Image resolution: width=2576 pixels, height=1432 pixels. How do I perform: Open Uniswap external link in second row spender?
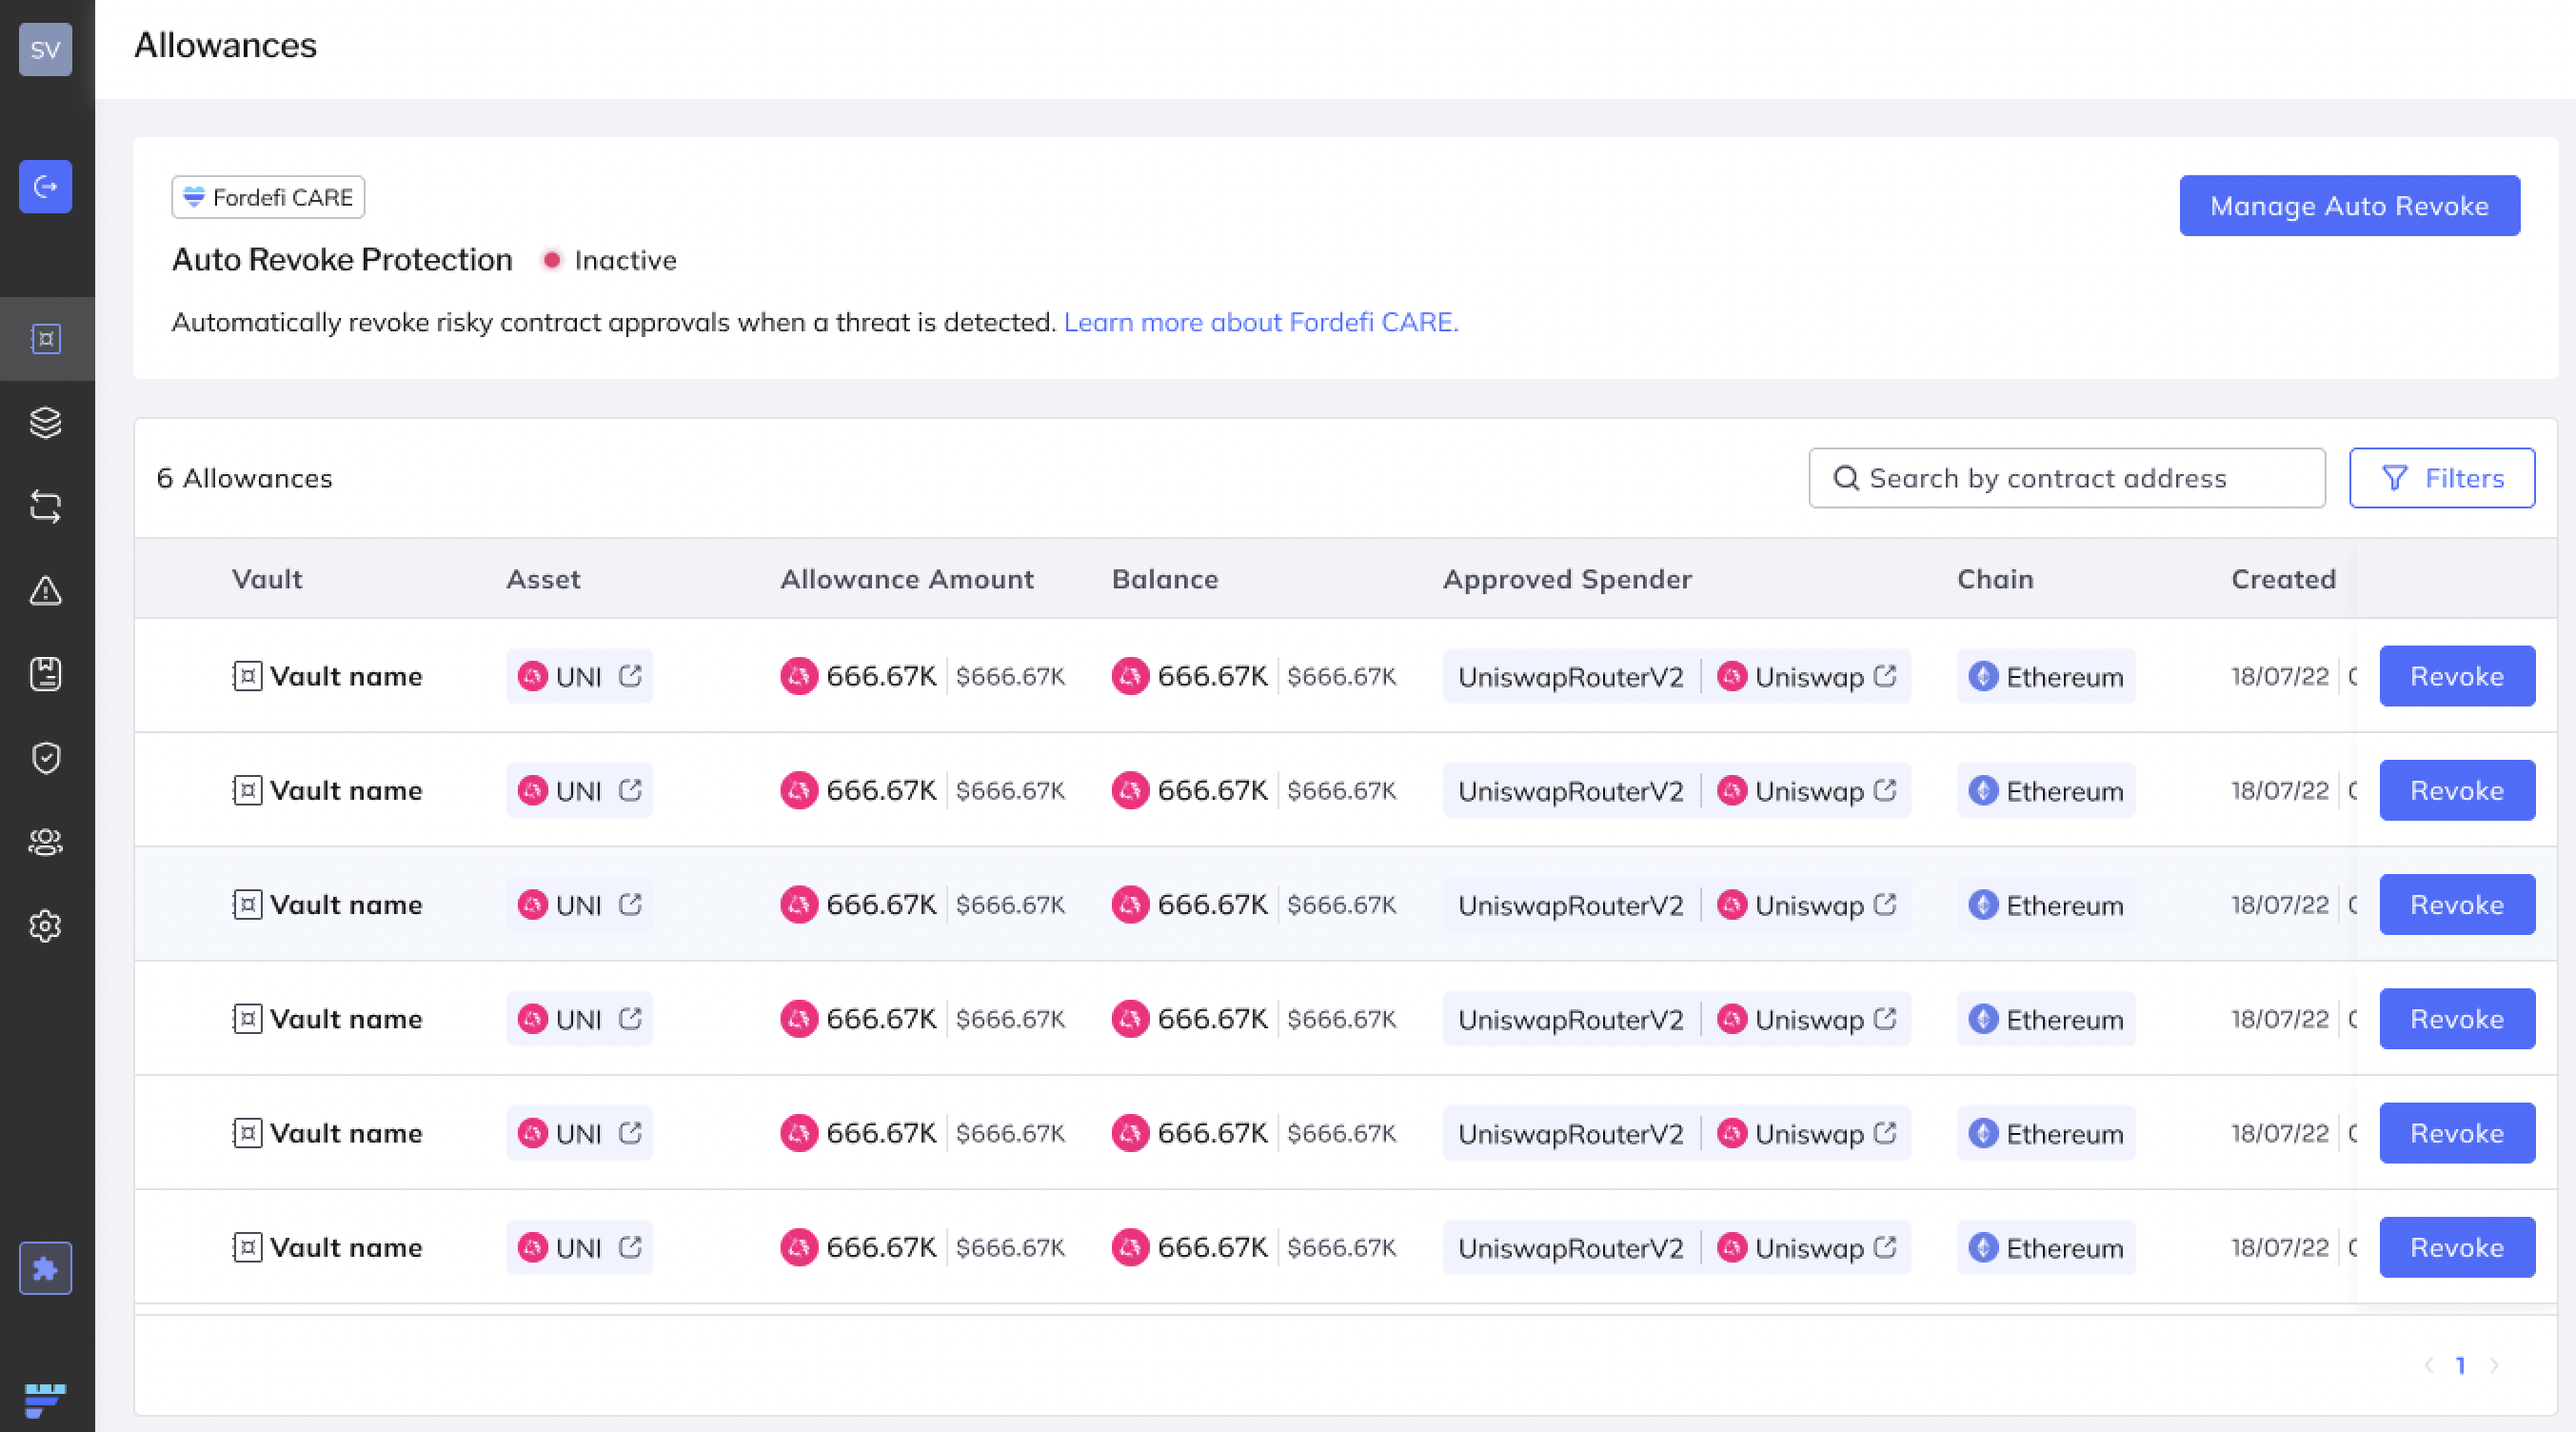[x=1885, y=790]
